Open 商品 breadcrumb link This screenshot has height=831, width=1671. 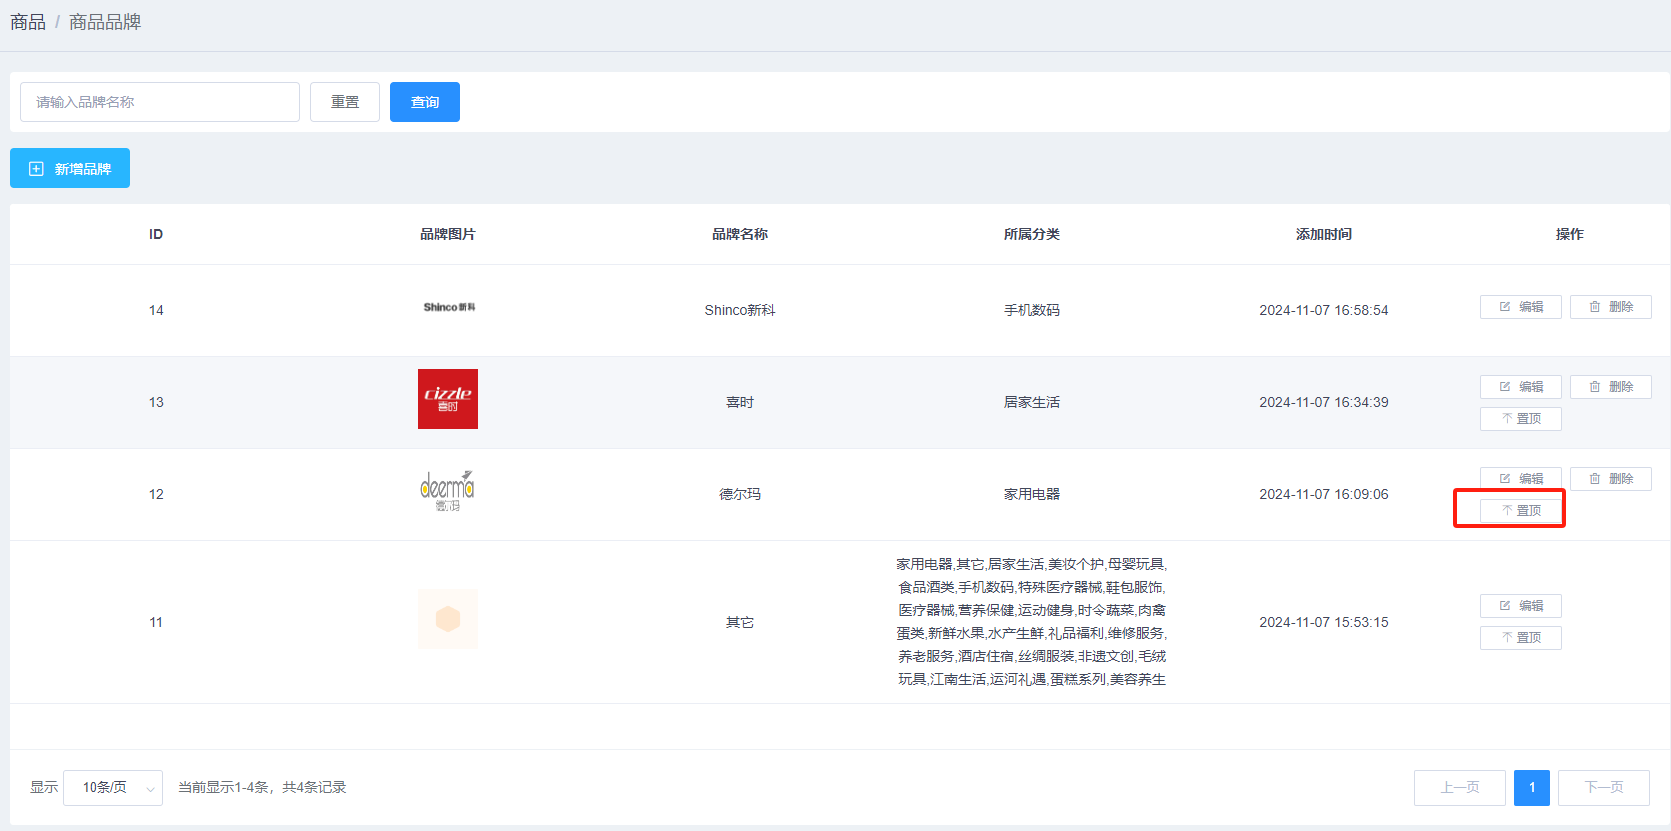click(28, 22)
